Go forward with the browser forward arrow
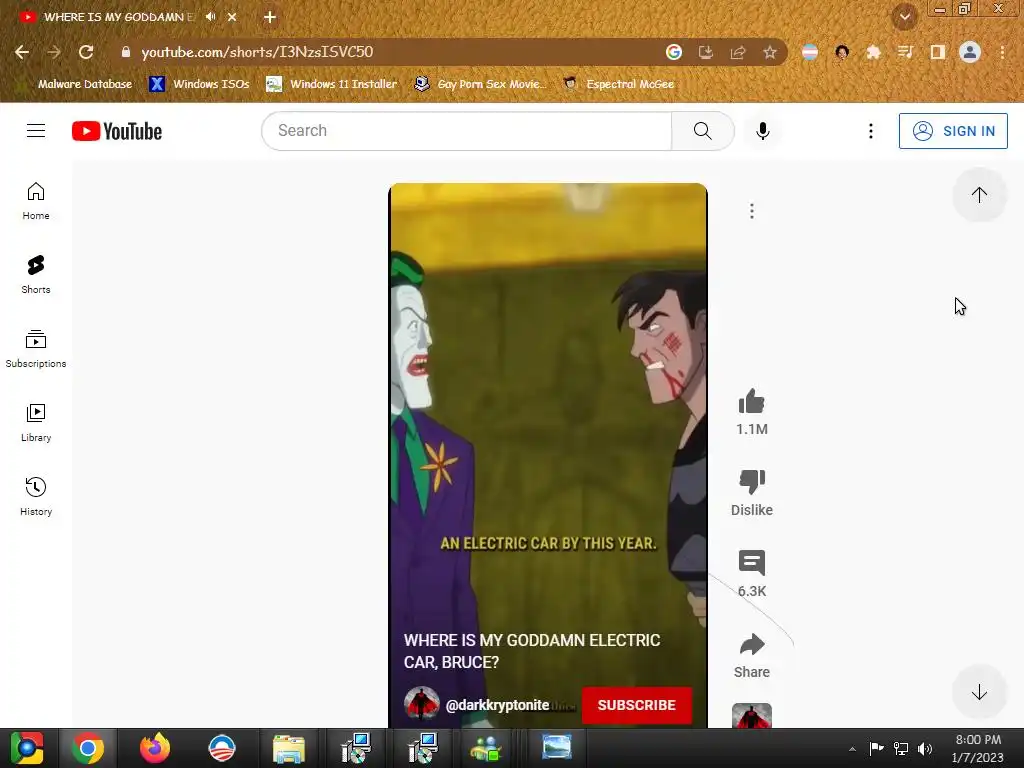This screenshot has width=1024, height=768. 54,52
